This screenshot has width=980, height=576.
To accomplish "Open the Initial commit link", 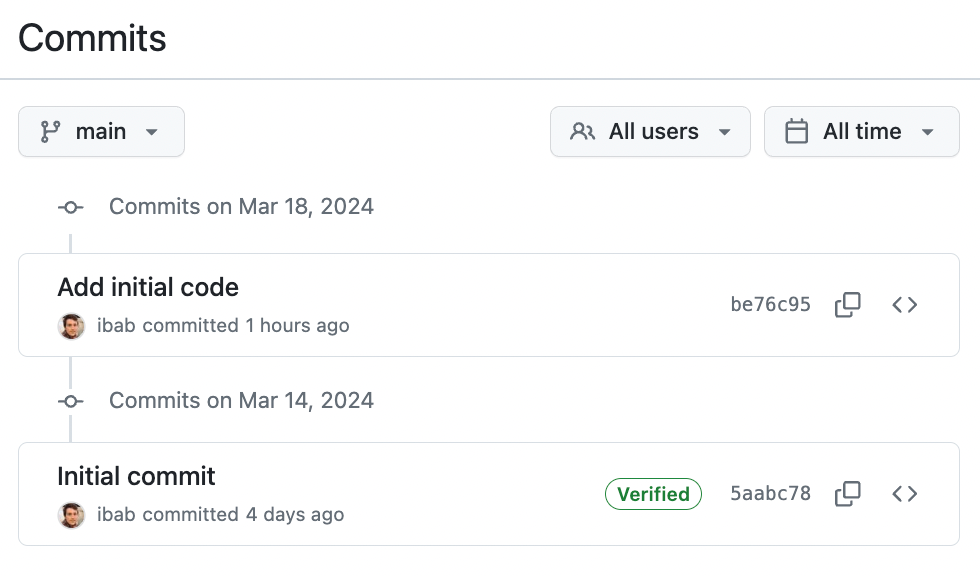I will [x=136, y=476].
